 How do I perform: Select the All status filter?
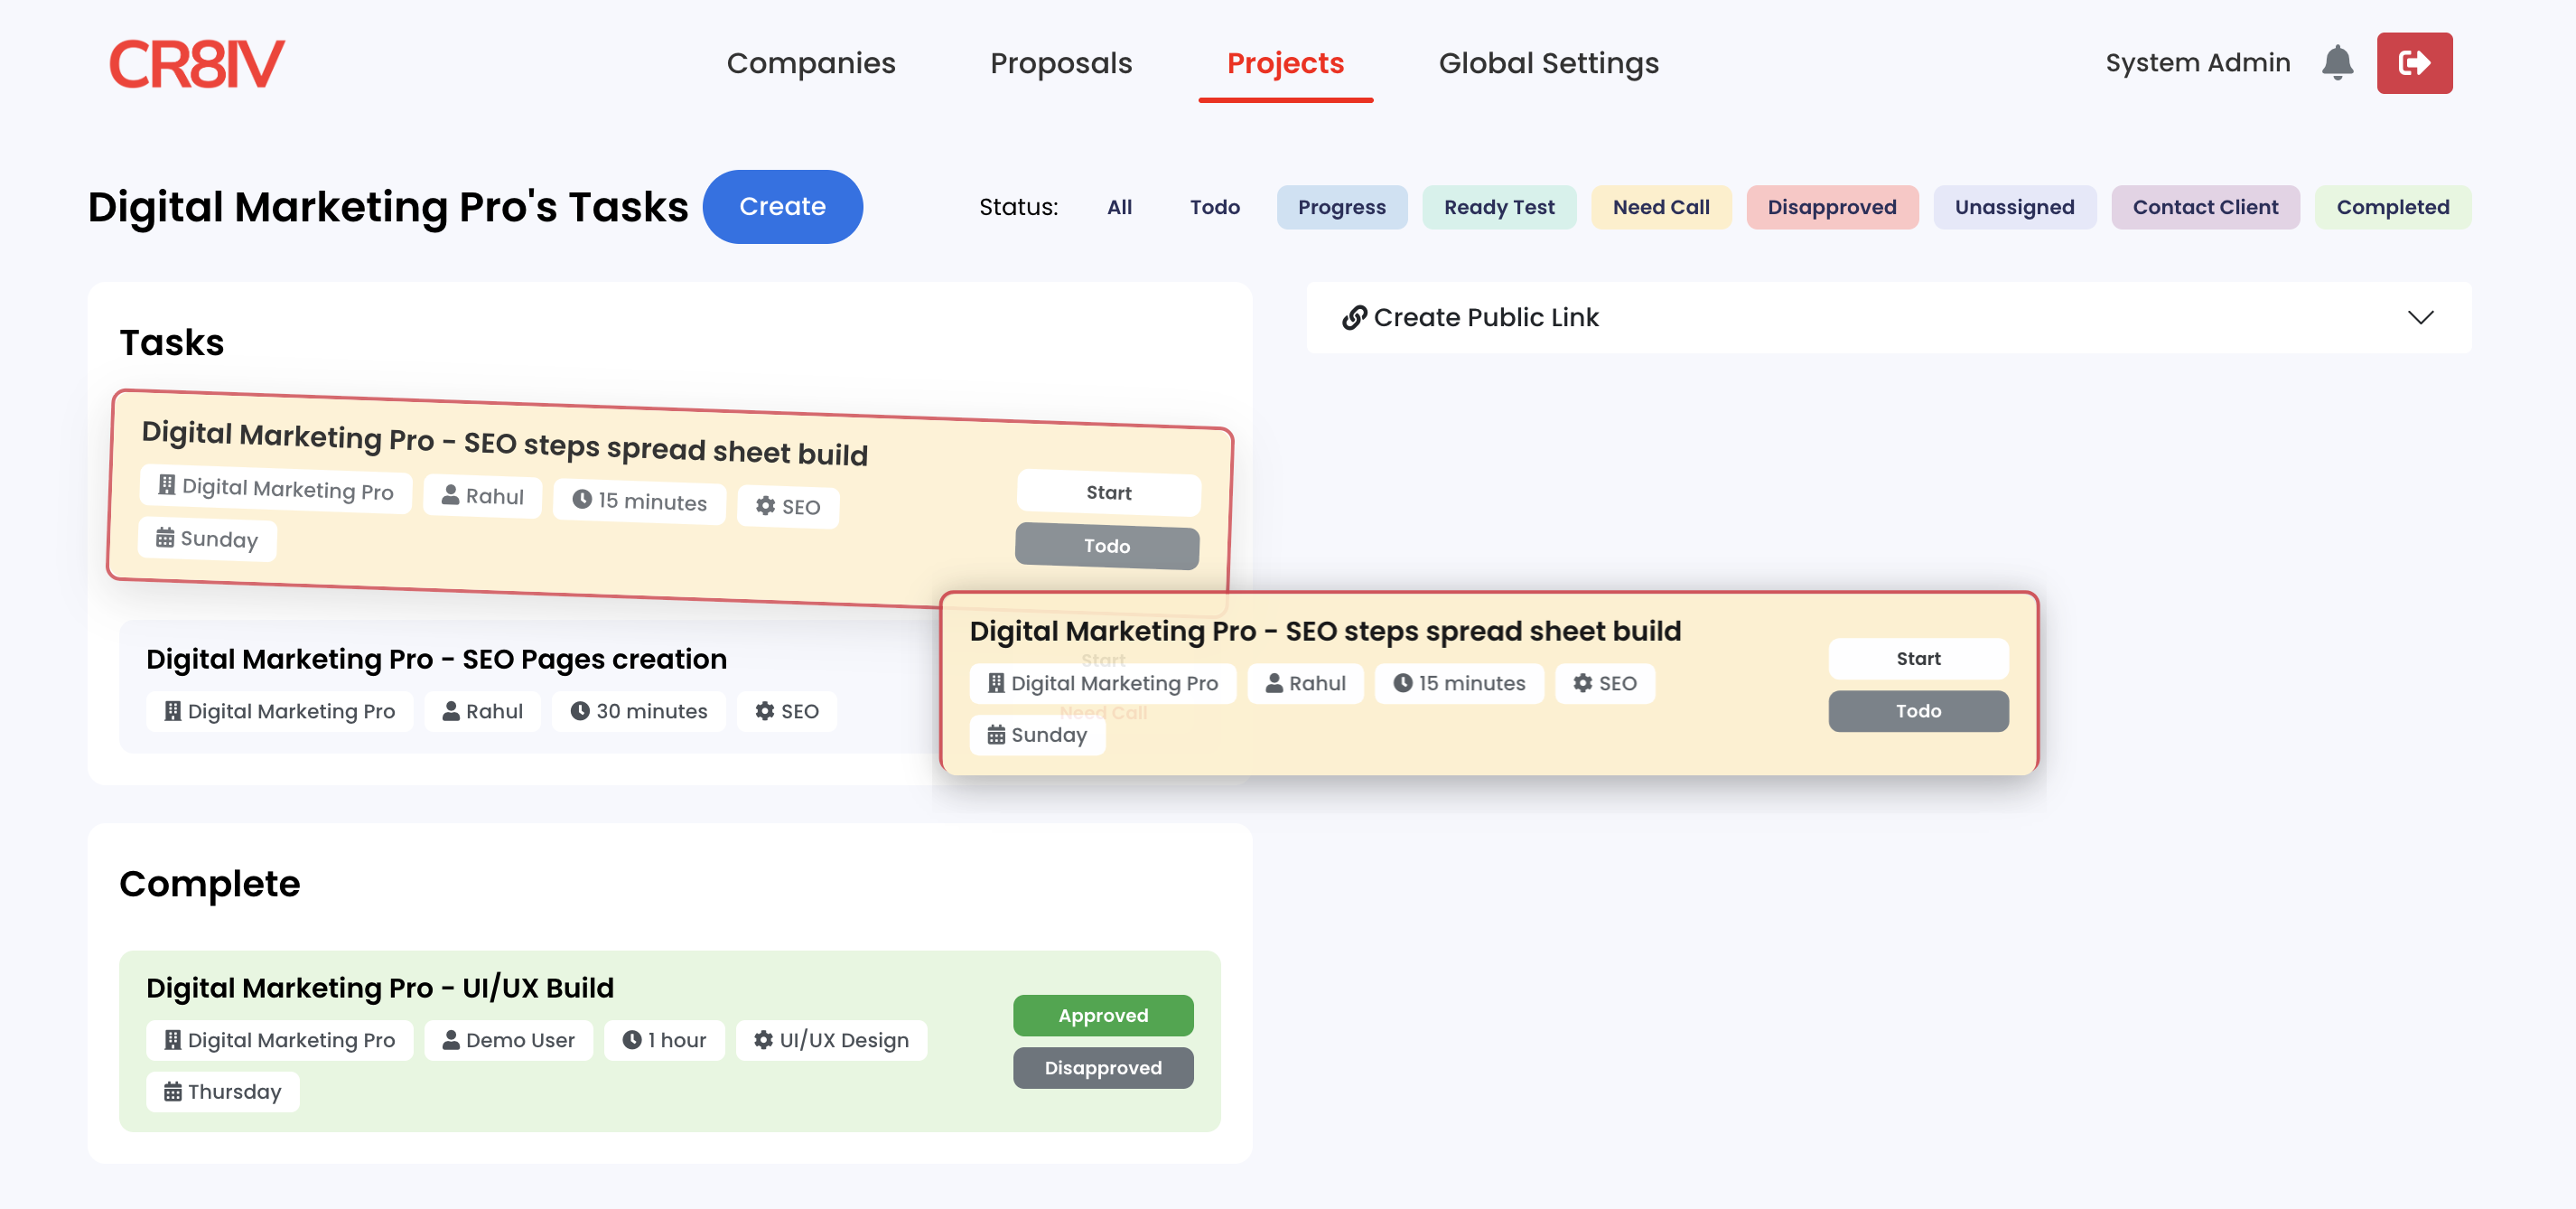coord(1119,207)
